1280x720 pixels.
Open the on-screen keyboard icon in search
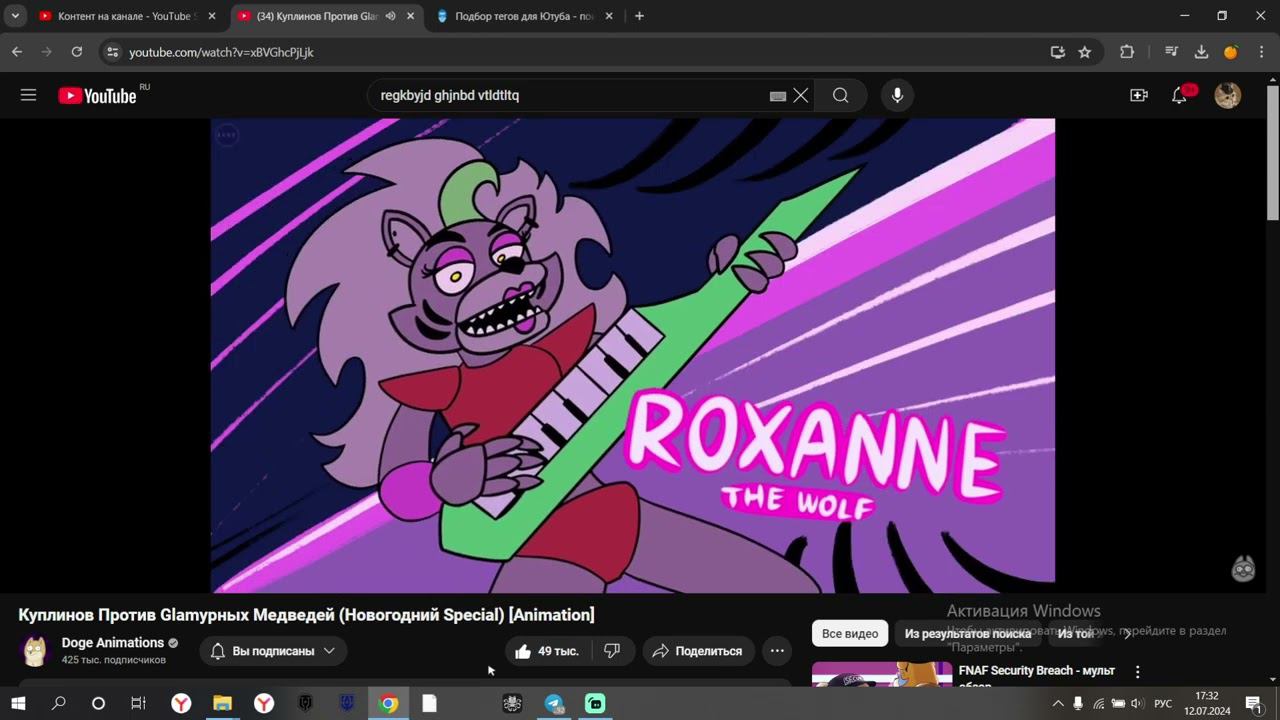pyautogui.click(x=777, y=96)
